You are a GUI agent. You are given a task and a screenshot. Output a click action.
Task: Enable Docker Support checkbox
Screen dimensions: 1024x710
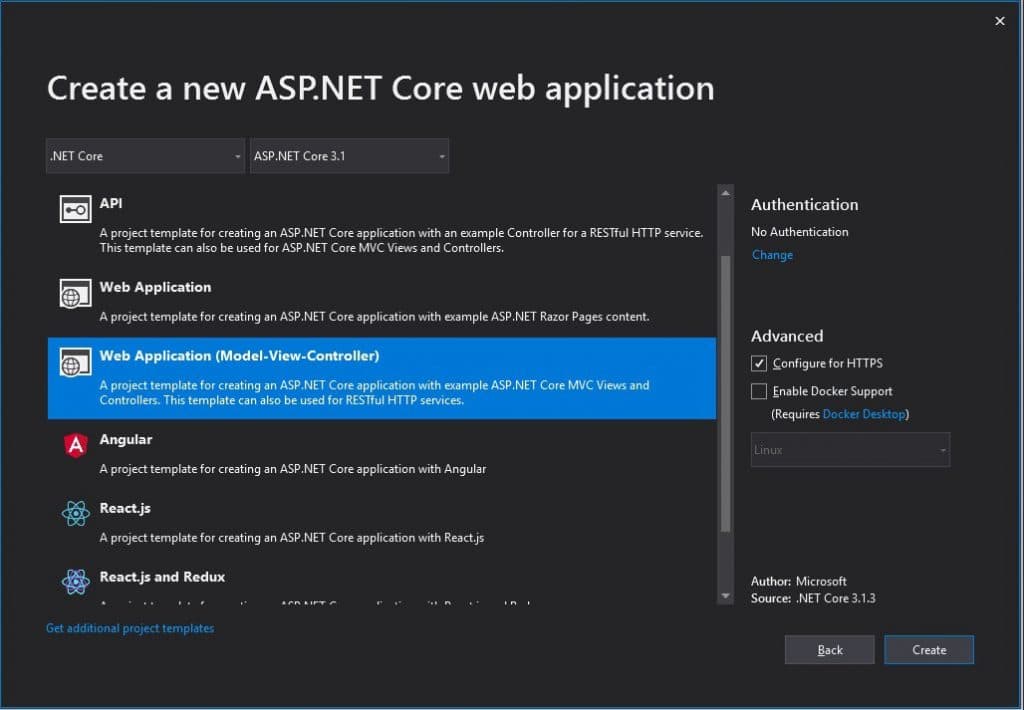[758, 391]
